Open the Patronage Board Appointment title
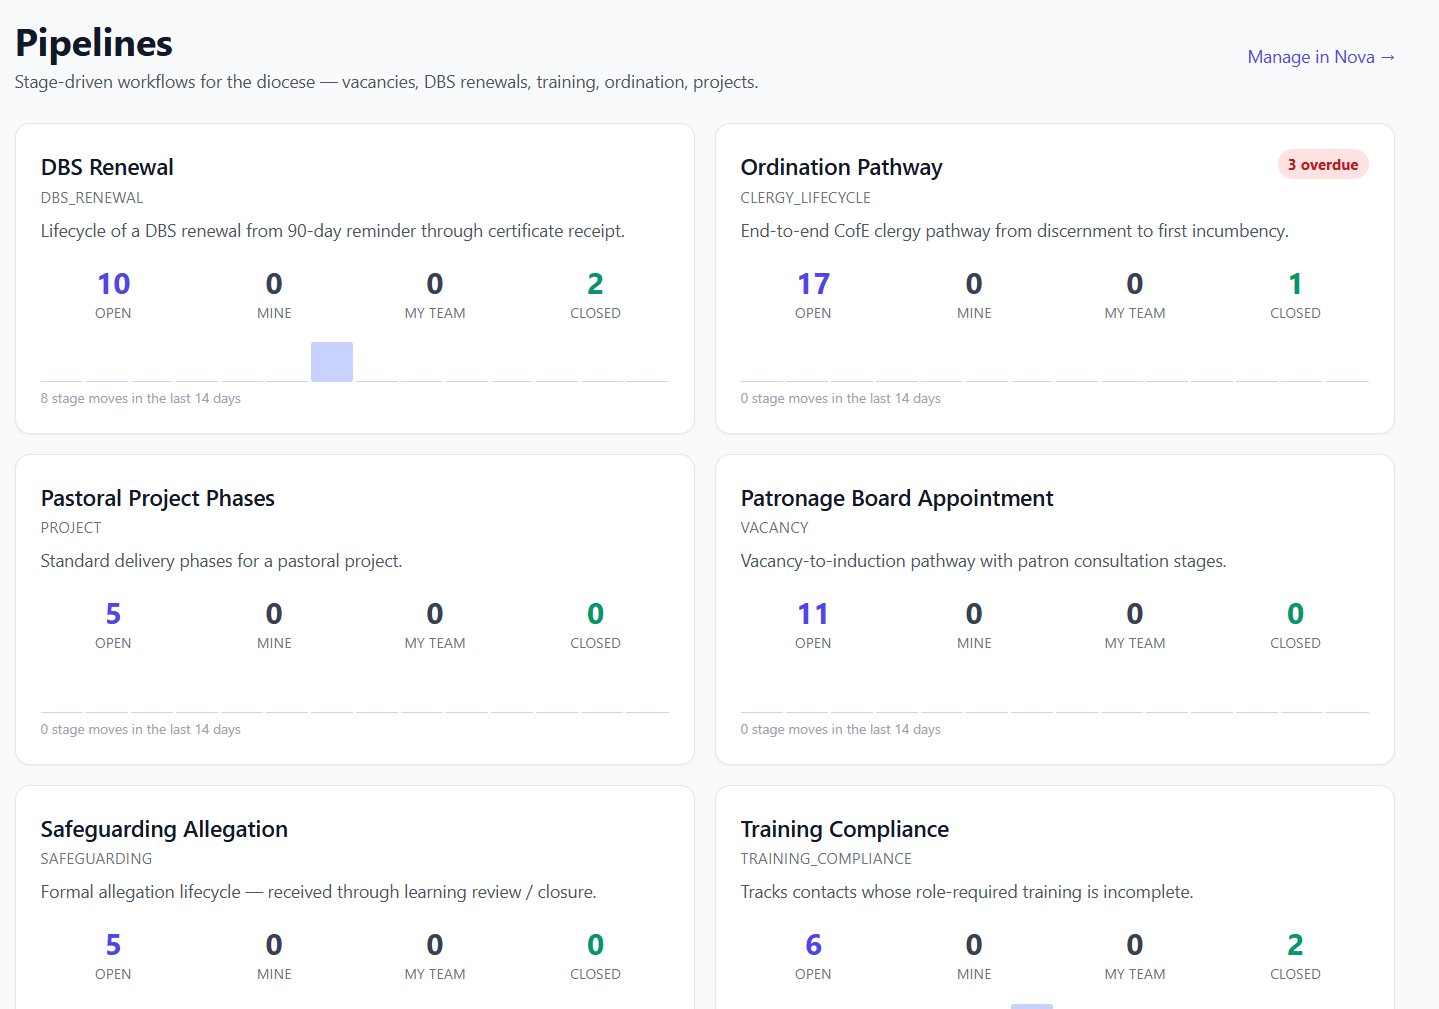Viewport: 1439px width, 1009px height. [x=897, y=498]
